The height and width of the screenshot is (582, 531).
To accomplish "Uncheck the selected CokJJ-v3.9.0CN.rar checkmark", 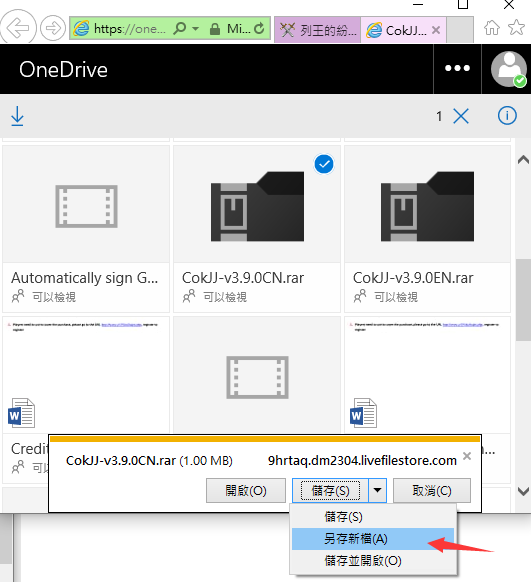I will 324,164.
